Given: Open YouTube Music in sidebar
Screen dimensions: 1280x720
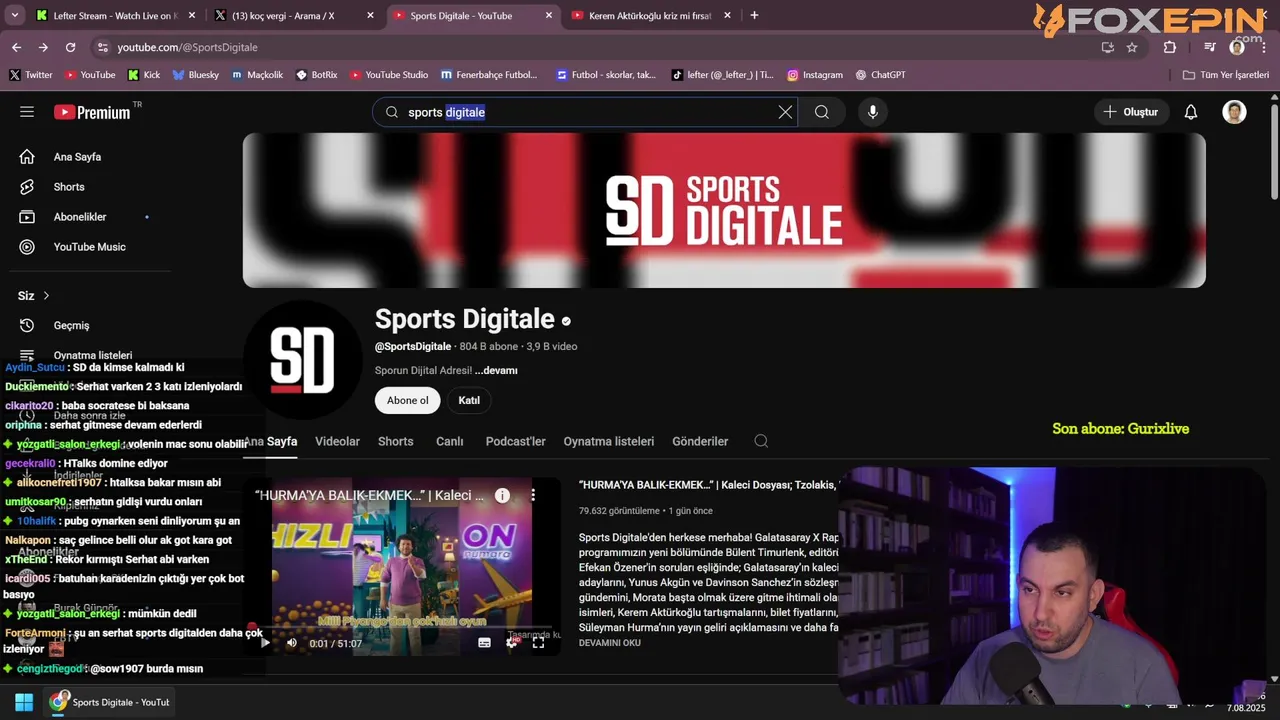Looking at the screenshot, I should tap(88, 247).
